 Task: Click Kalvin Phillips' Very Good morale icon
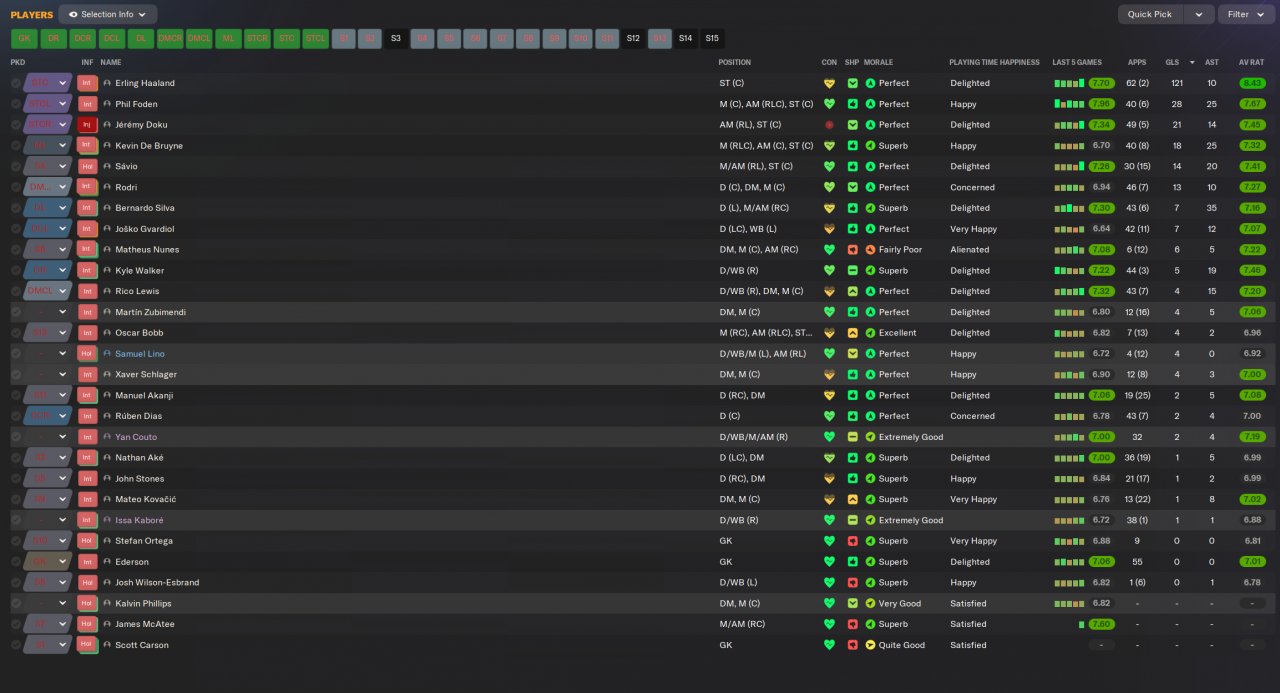point(870,603)
